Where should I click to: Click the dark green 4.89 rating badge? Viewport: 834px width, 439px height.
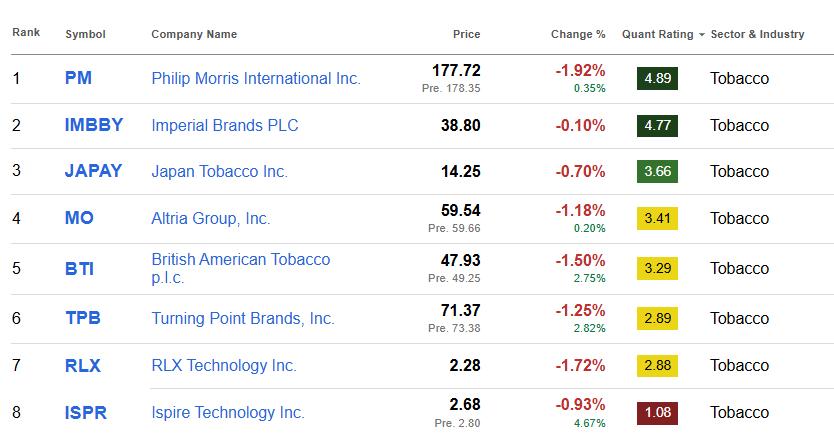[x=657, y=79]
